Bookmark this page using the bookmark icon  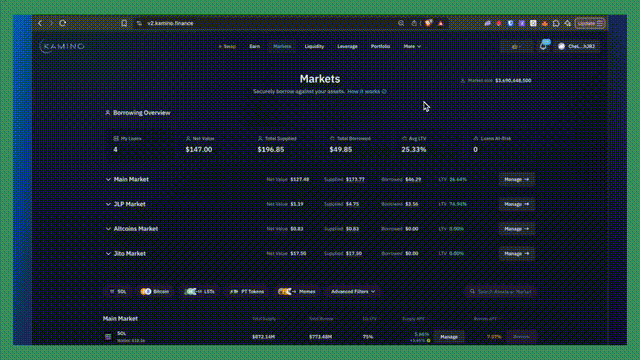pos(124,23)
